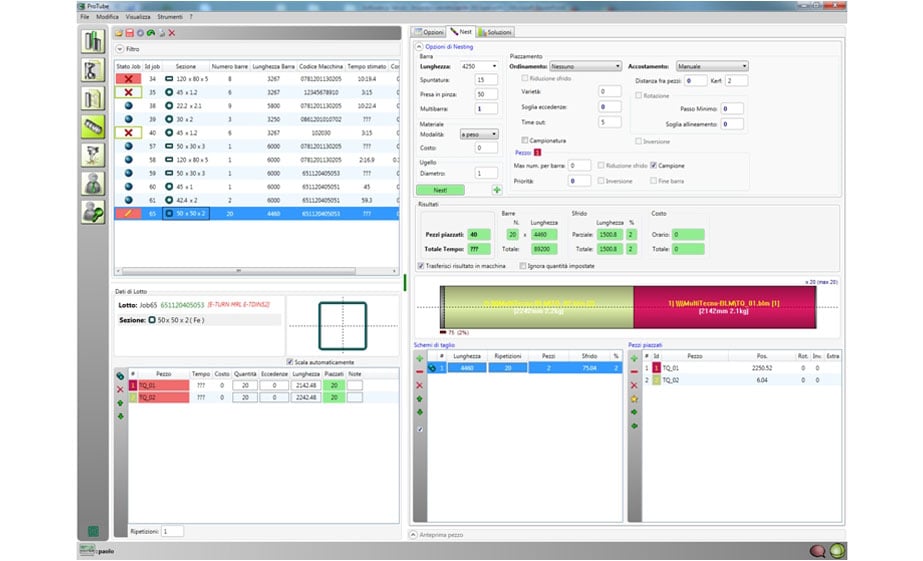Click the red save icon in toolbar
923x561 pixels.
(129, 33)
